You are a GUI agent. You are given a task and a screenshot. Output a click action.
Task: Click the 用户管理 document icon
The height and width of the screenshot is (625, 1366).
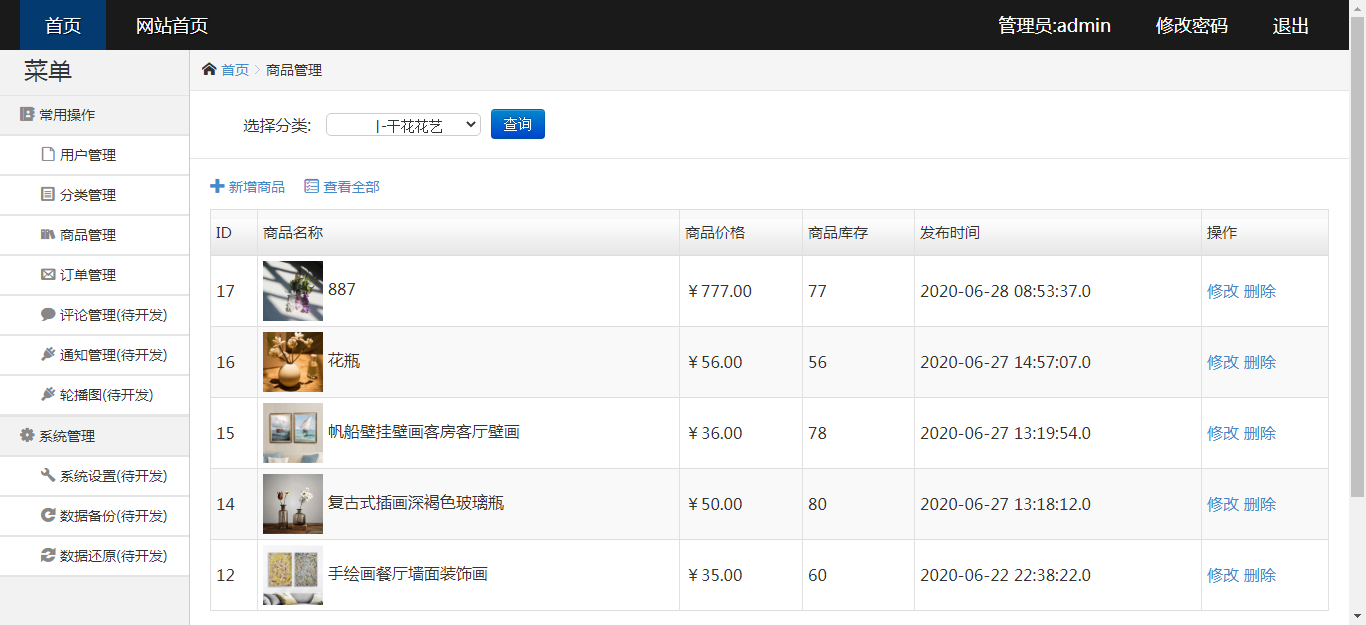click(48, 155)
